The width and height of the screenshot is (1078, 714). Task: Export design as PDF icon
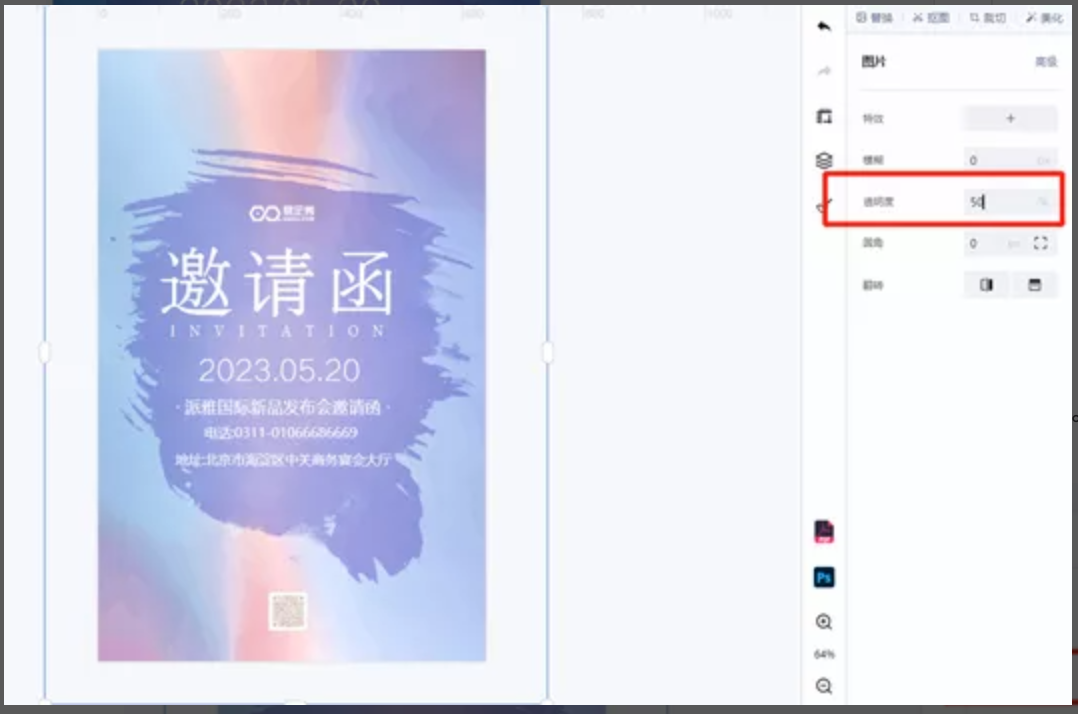click(x=824, y=532)
